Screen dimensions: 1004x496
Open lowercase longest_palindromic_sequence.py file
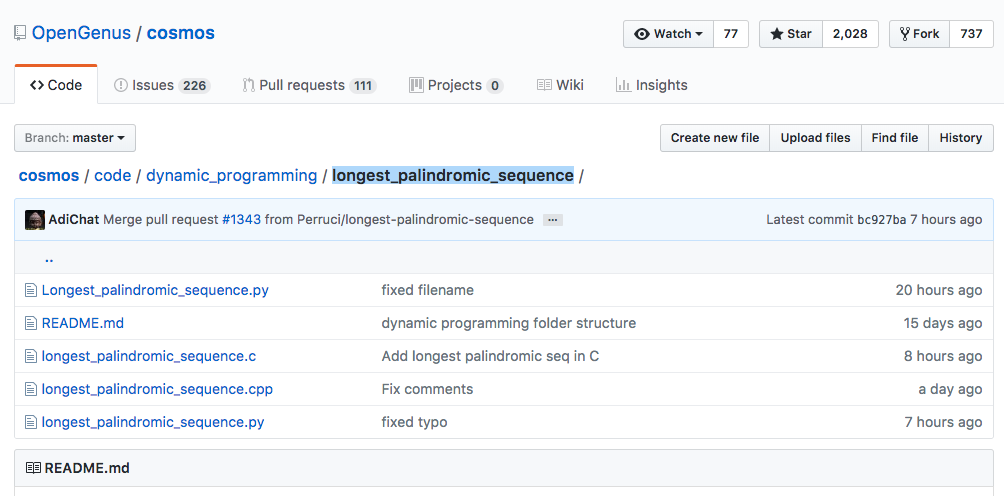(x=153, y=422)
